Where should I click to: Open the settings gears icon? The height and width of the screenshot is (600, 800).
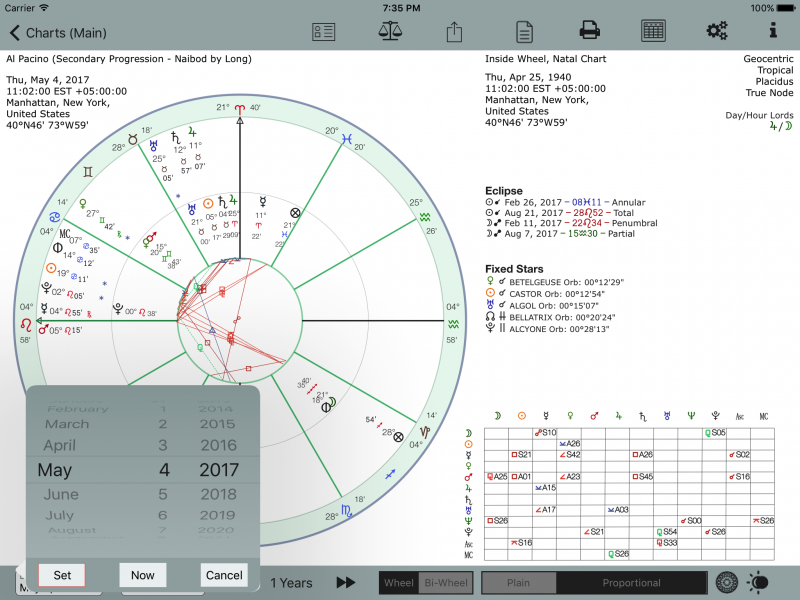[717, 30]
